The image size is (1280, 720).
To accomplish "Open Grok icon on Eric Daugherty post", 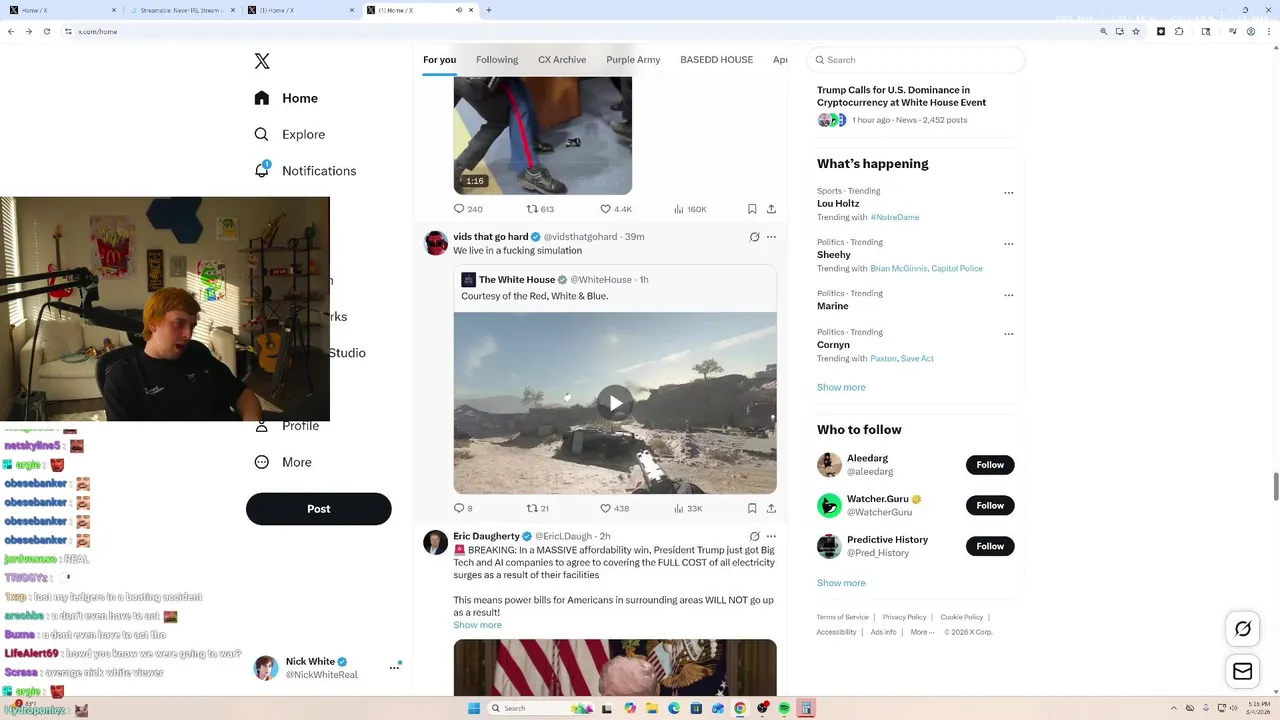I will point(754,536).
